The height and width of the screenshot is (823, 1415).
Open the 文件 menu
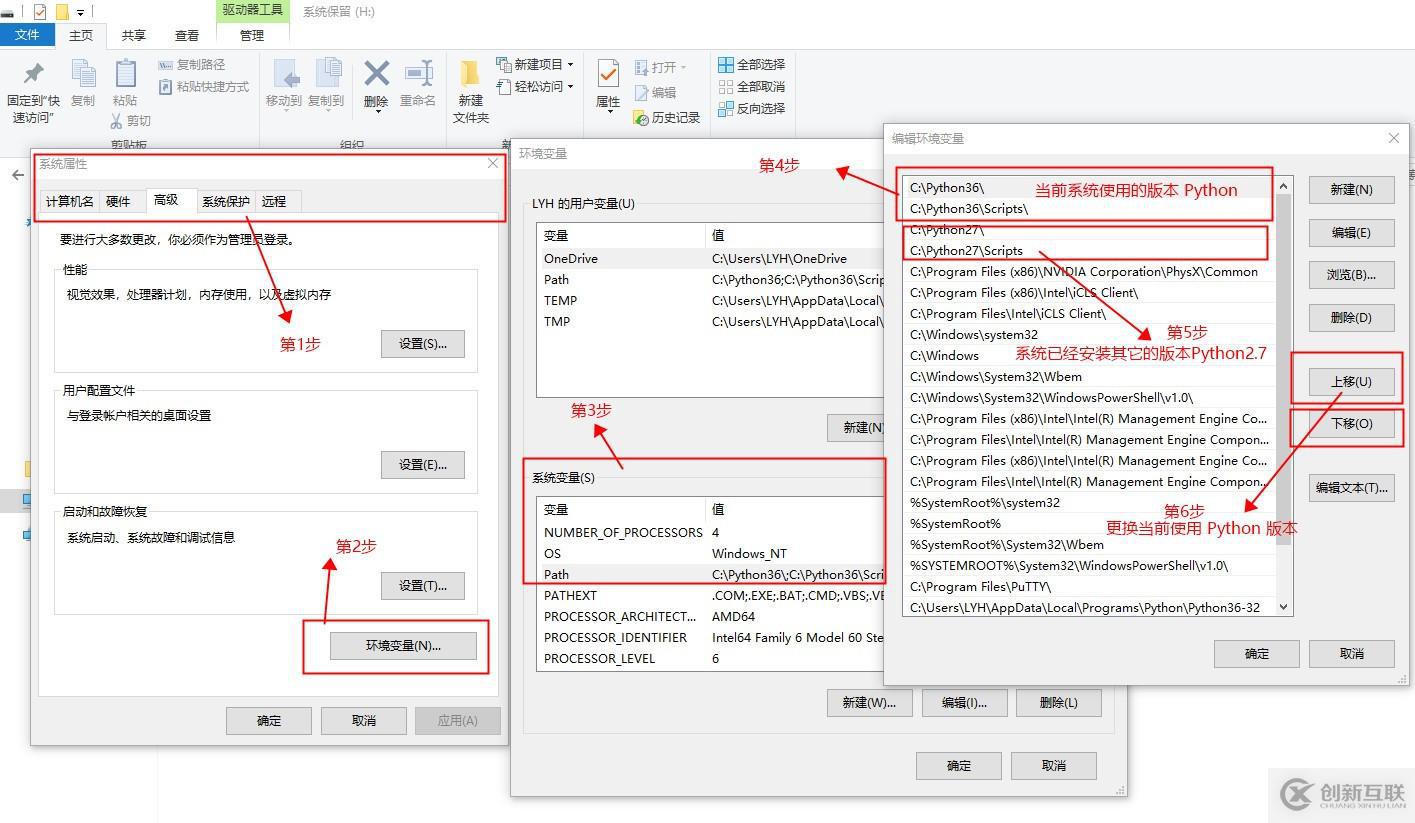tap(28, 34)
